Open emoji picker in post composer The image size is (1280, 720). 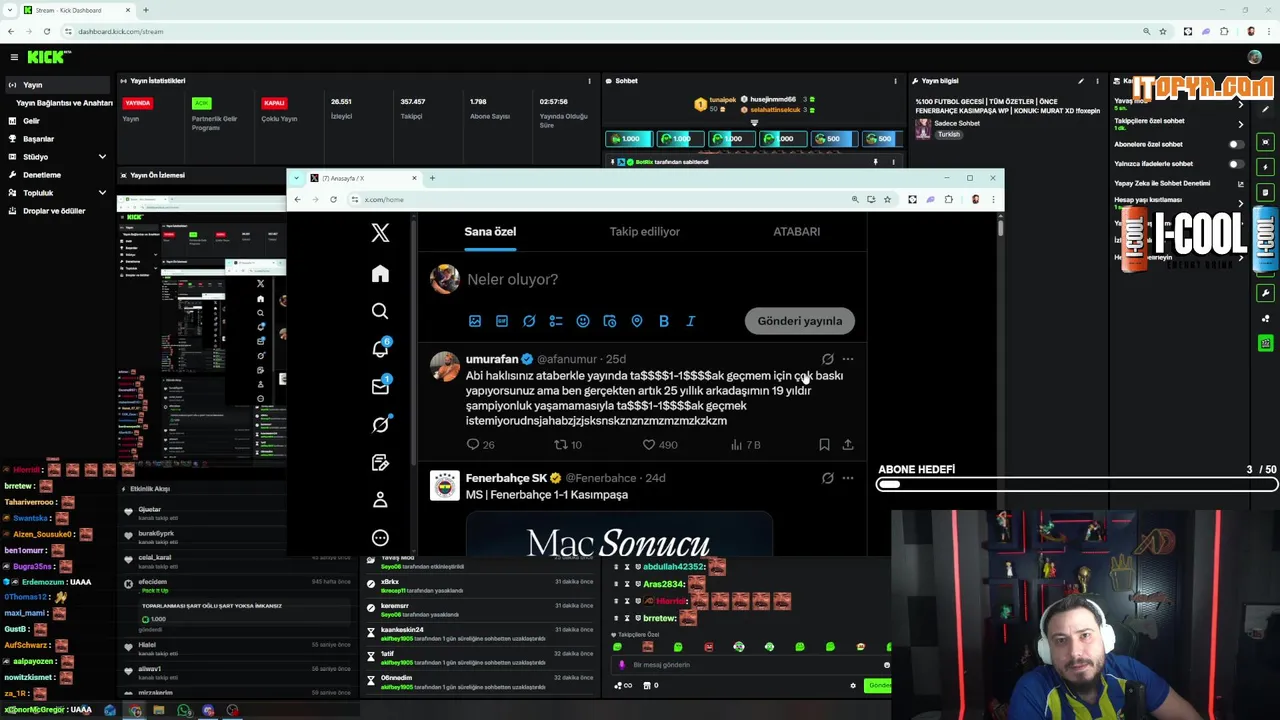tap(583, 321)
